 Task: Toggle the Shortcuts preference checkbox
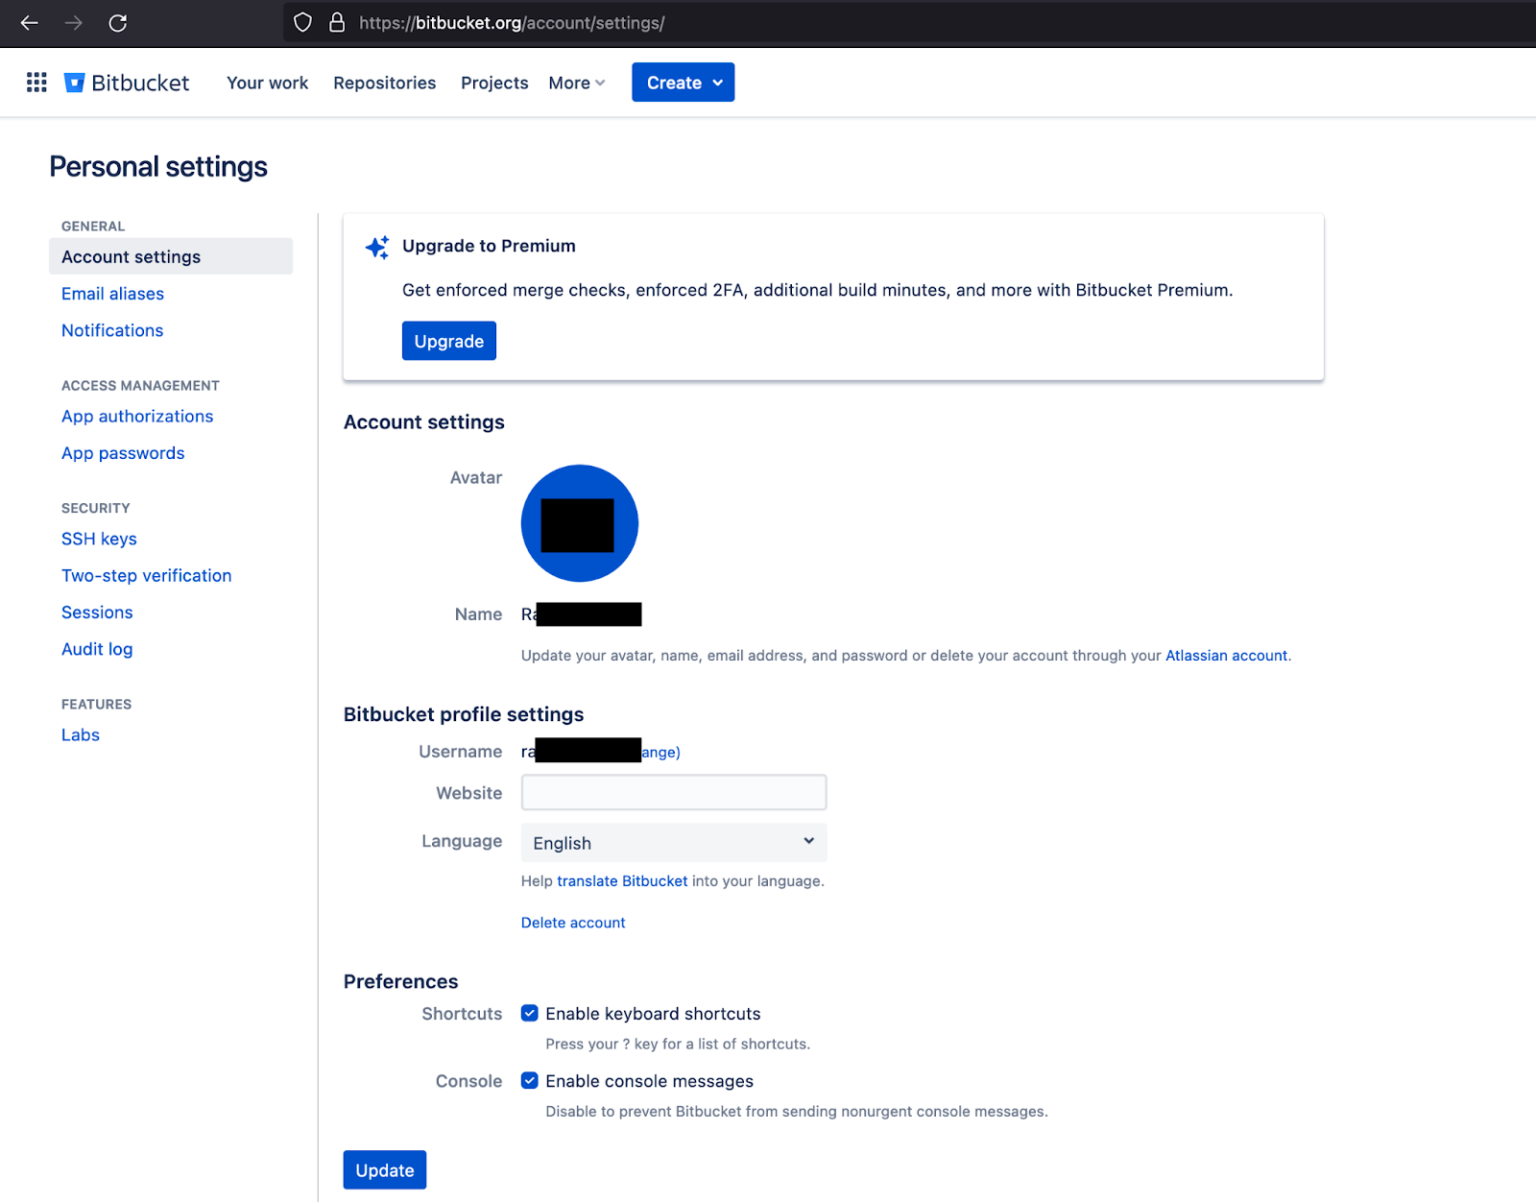529,1013
